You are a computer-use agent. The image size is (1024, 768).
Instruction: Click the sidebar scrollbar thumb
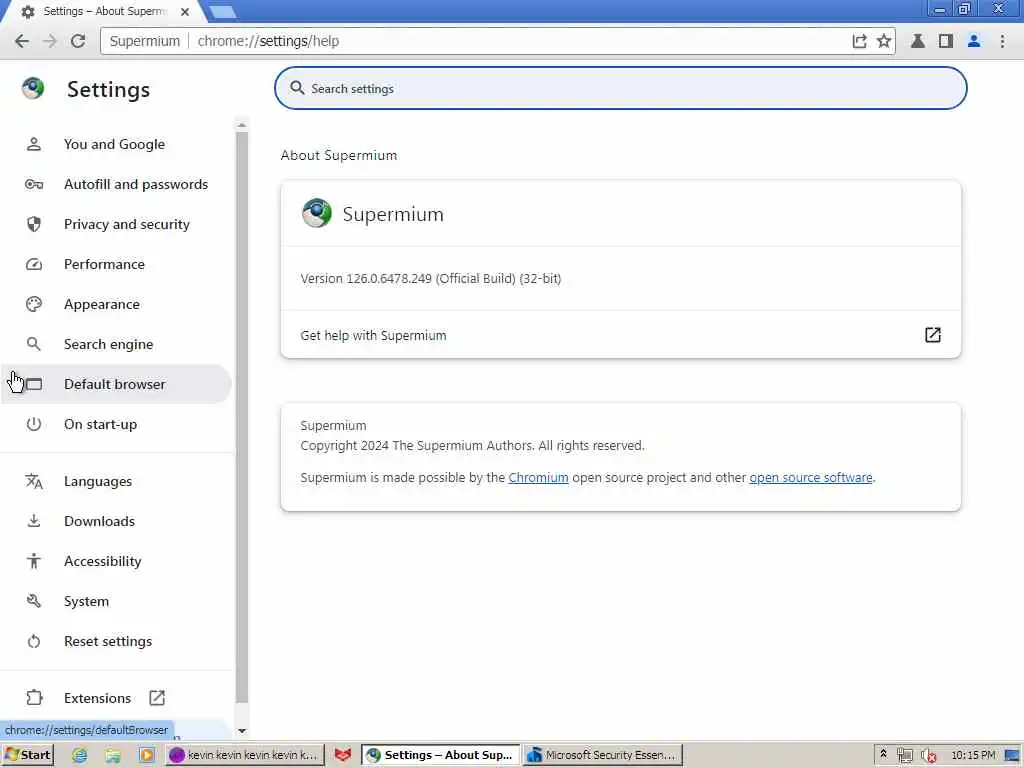[242, 418]
